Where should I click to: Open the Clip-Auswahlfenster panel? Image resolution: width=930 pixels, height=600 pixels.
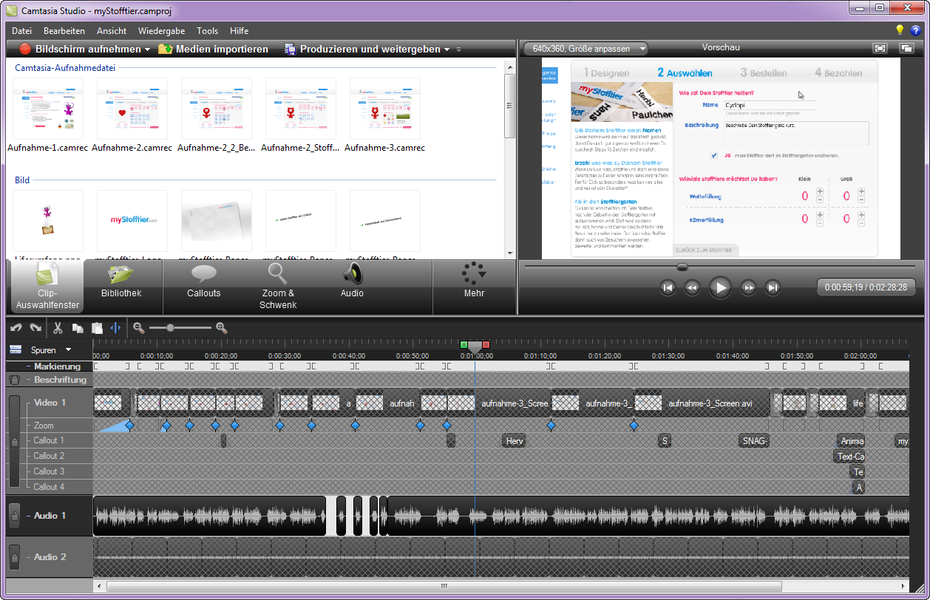(47, 287)
